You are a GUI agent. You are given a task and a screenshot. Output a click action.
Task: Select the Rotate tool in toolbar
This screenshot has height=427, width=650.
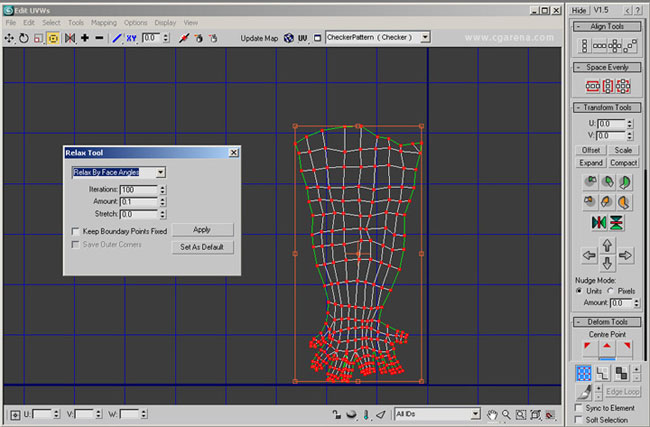pos(24,39)
